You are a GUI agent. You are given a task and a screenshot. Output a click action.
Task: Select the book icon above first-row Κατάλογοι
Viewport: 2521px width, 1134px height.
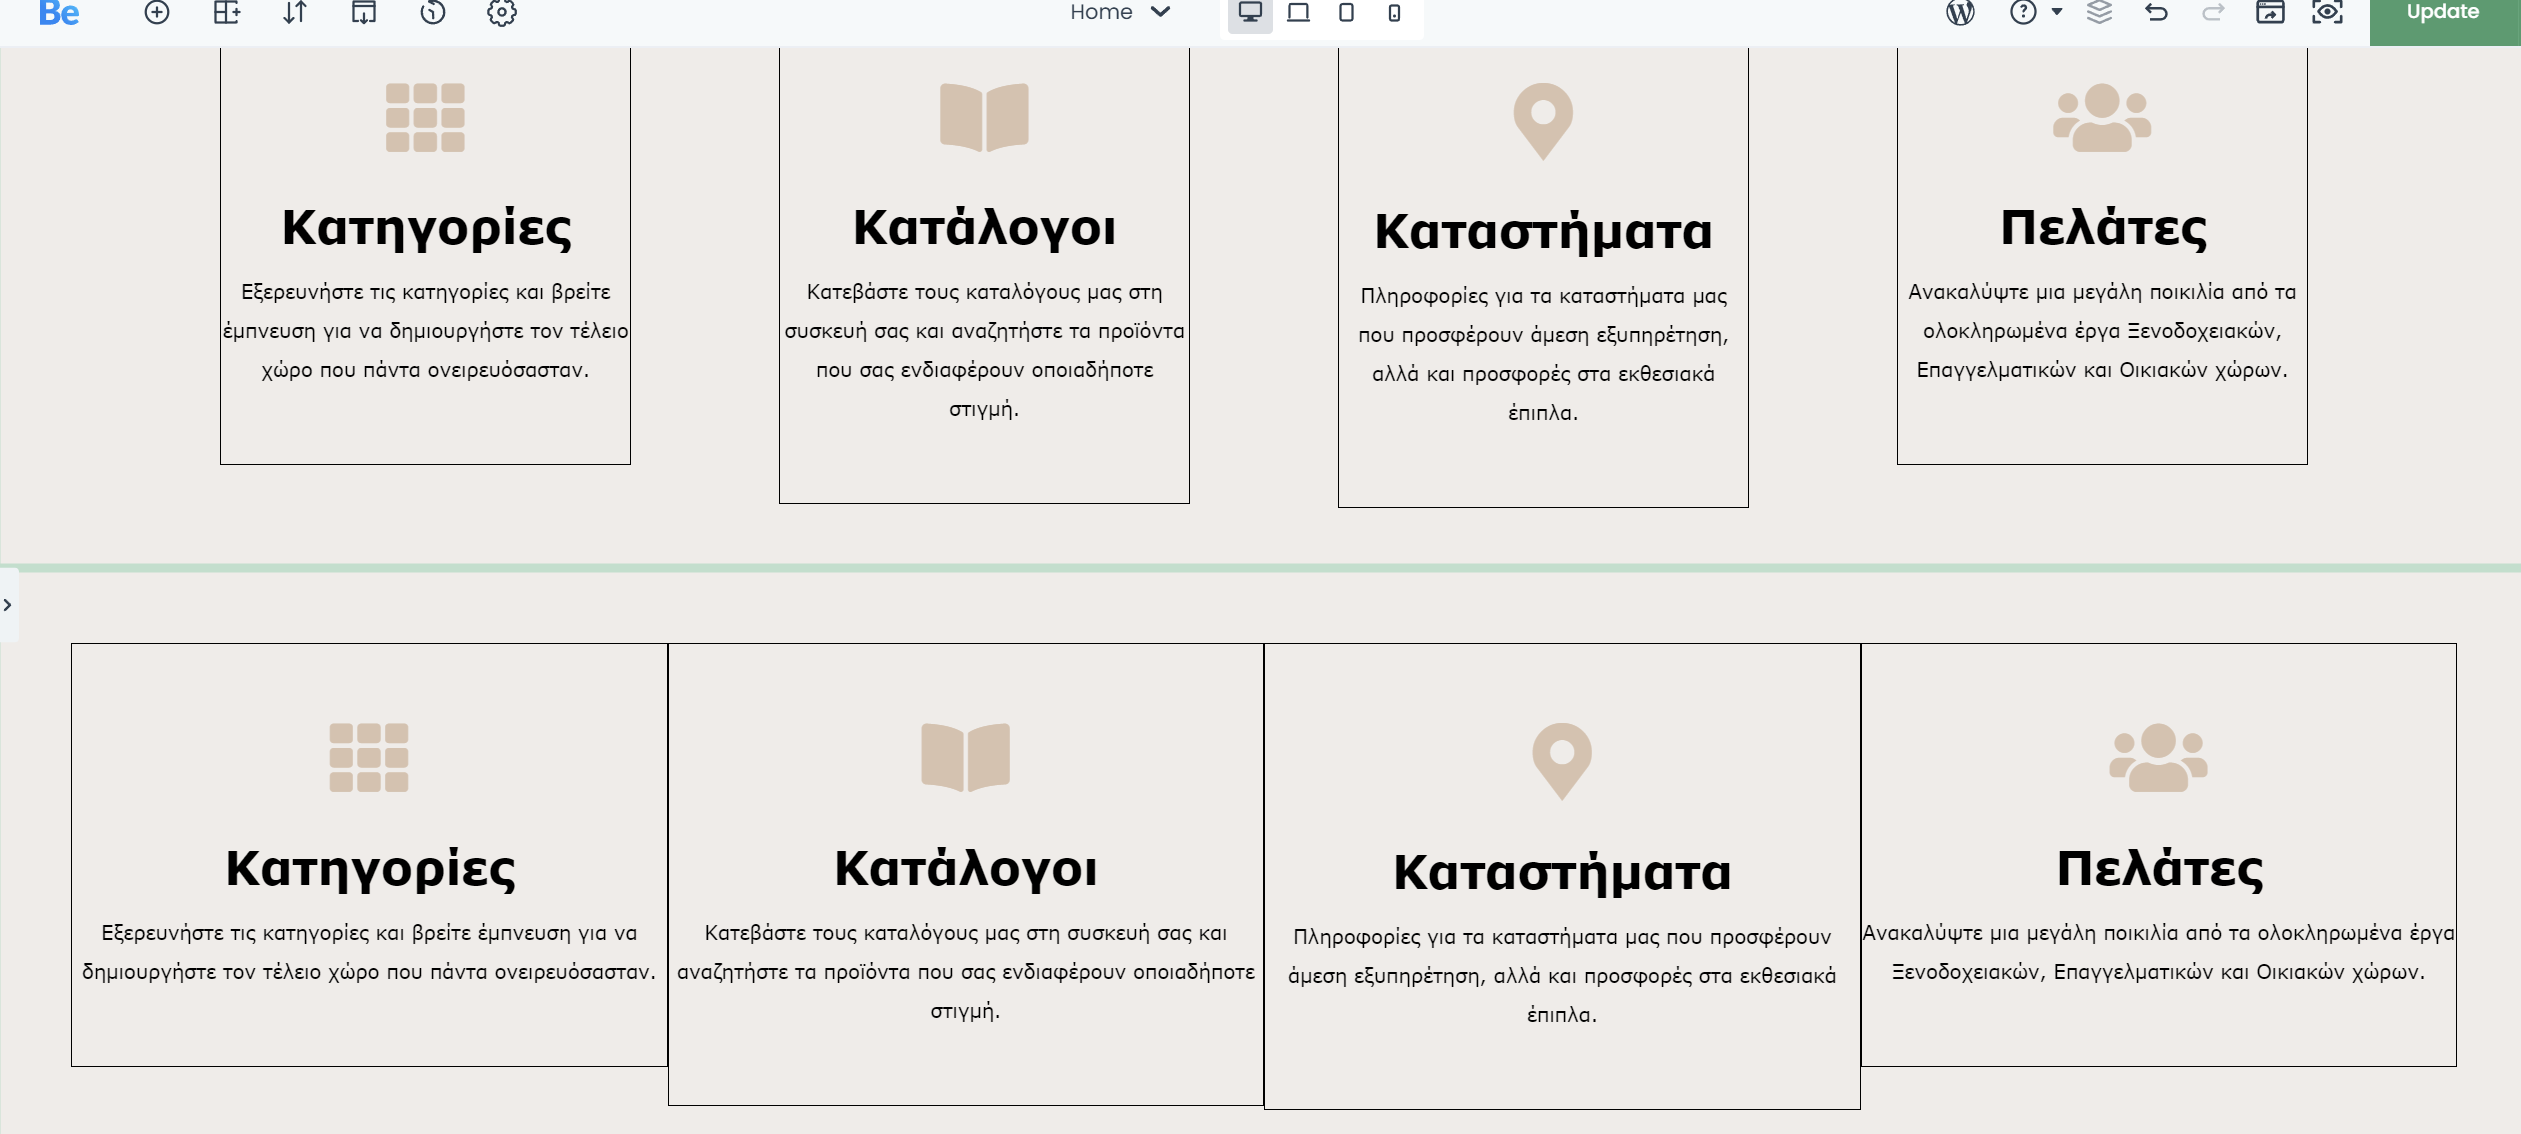(984, 117)
